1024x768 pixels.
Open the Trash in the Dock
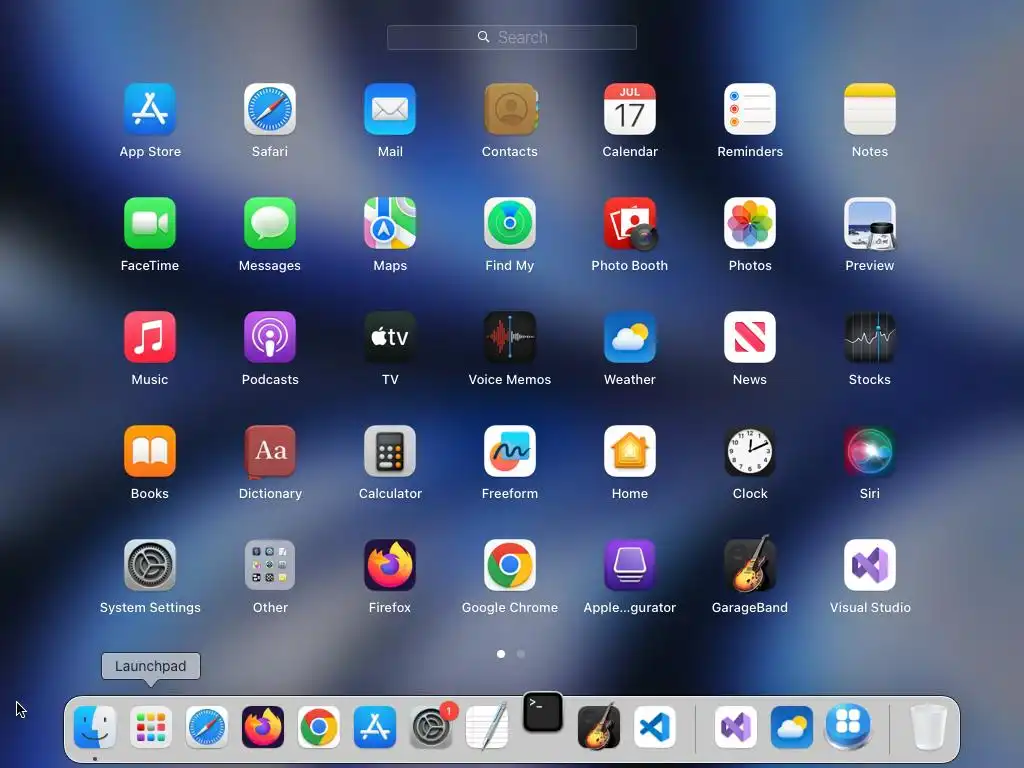(928, 727)
